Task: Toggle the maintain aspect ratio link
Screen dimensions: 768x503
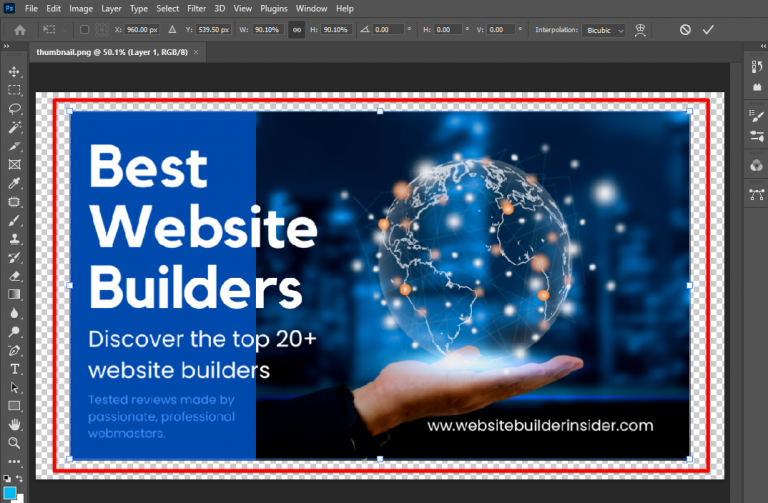Action: coord(297,30)
